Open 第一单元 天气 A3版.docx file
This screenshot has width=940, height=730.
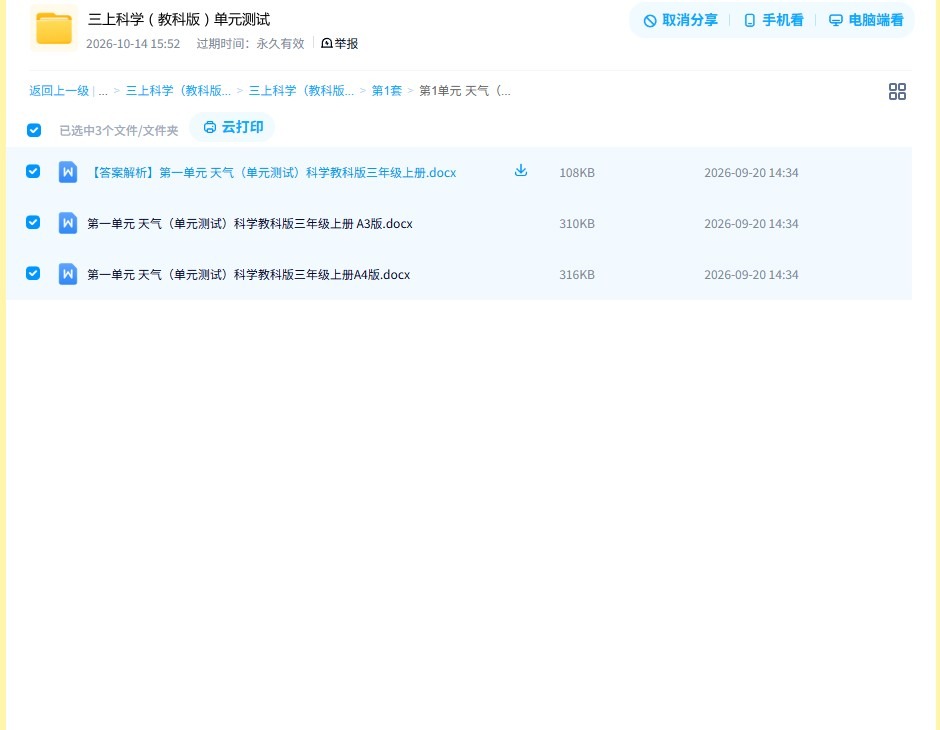click(249, 224)
